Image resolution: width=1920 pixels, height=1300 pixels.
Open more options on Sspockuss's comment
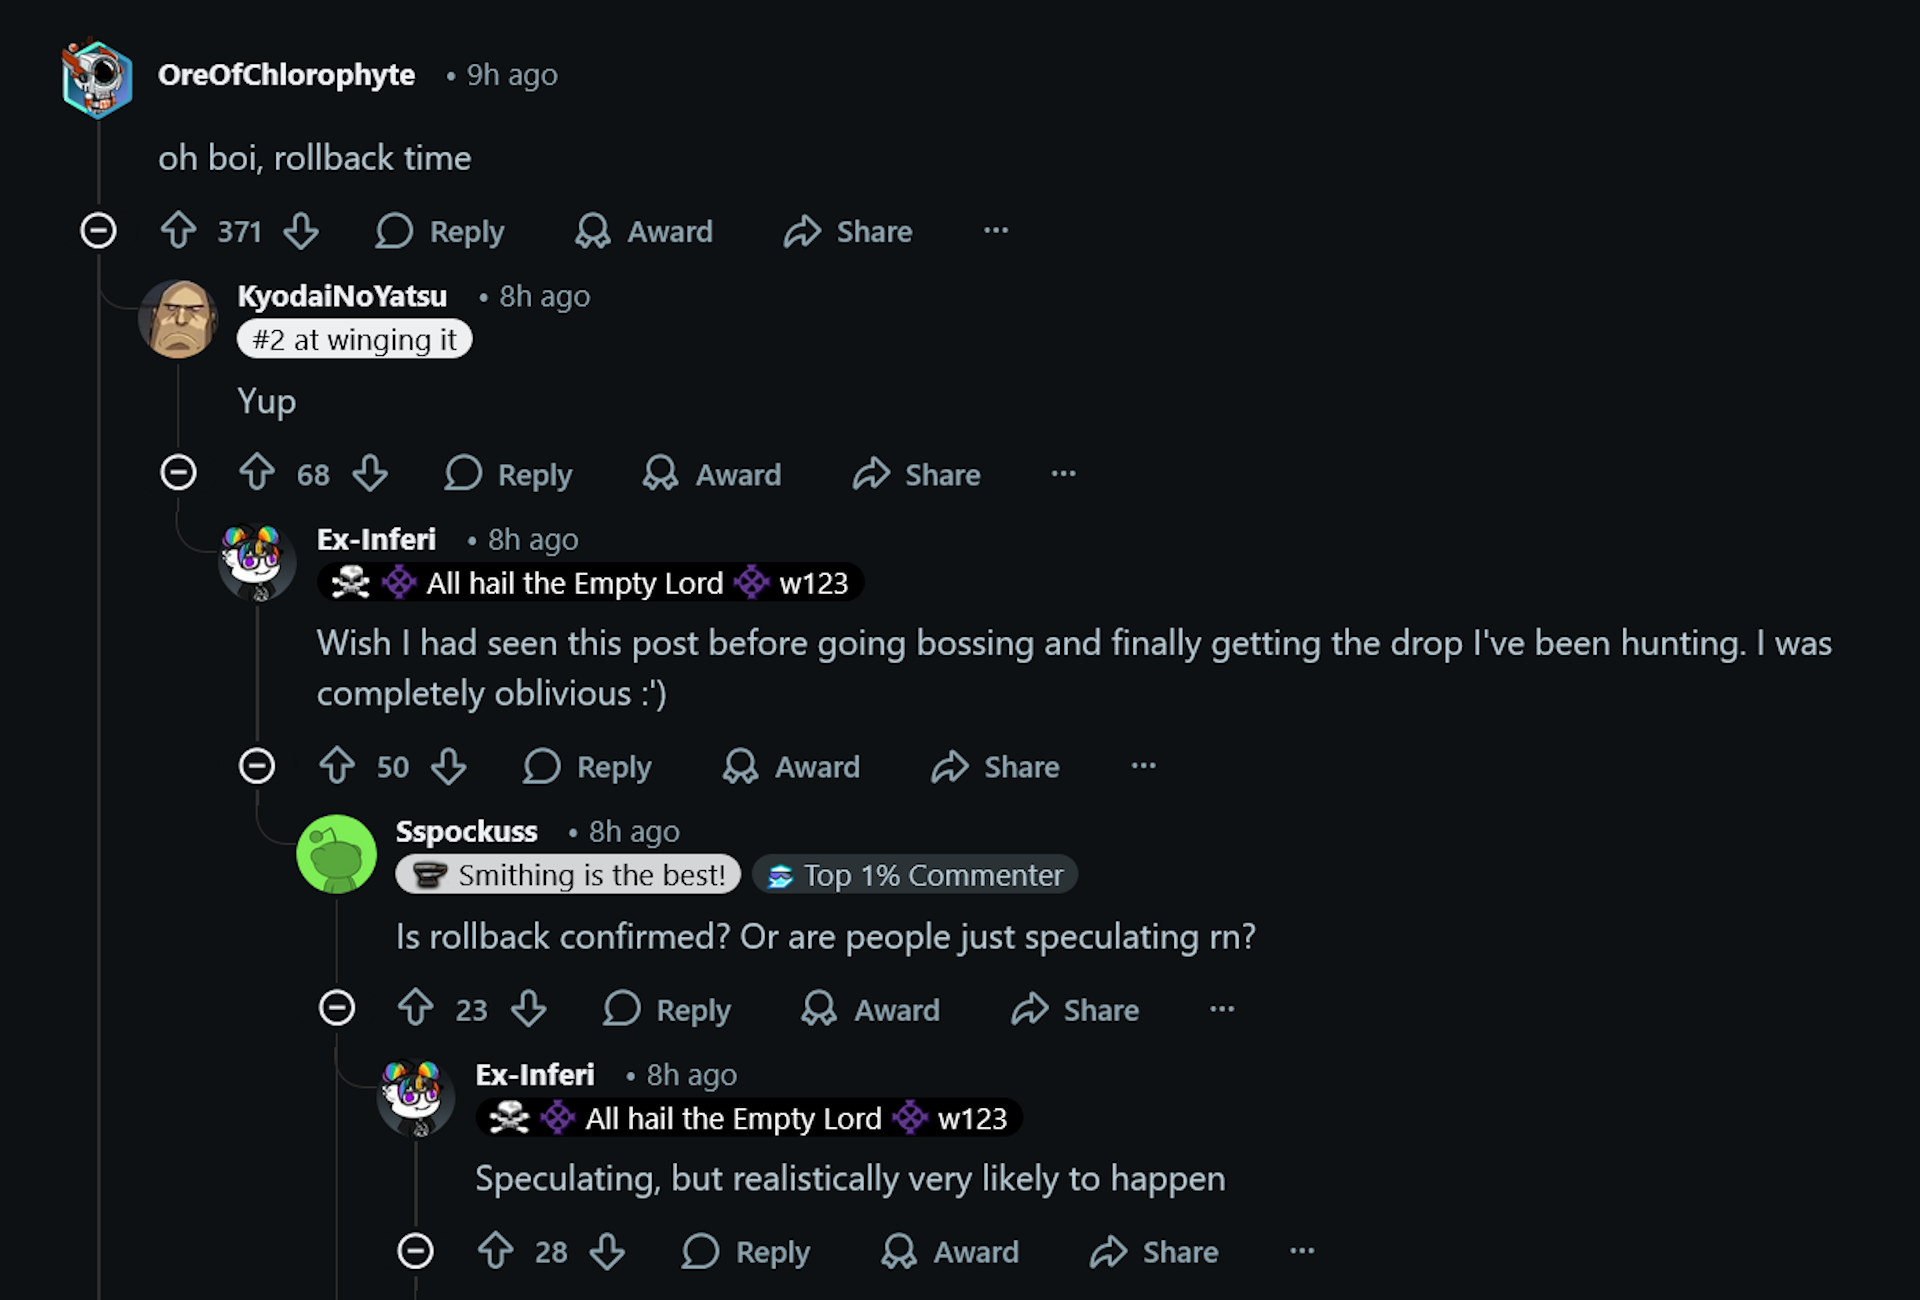coord(1222,1009)
